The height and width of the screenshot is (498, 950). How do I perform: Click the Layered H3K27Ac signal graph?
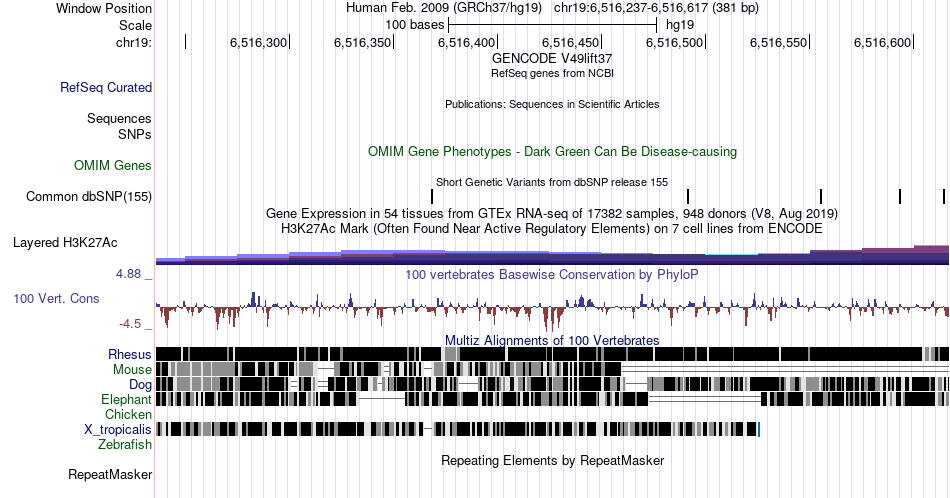(x=552, y=254)
